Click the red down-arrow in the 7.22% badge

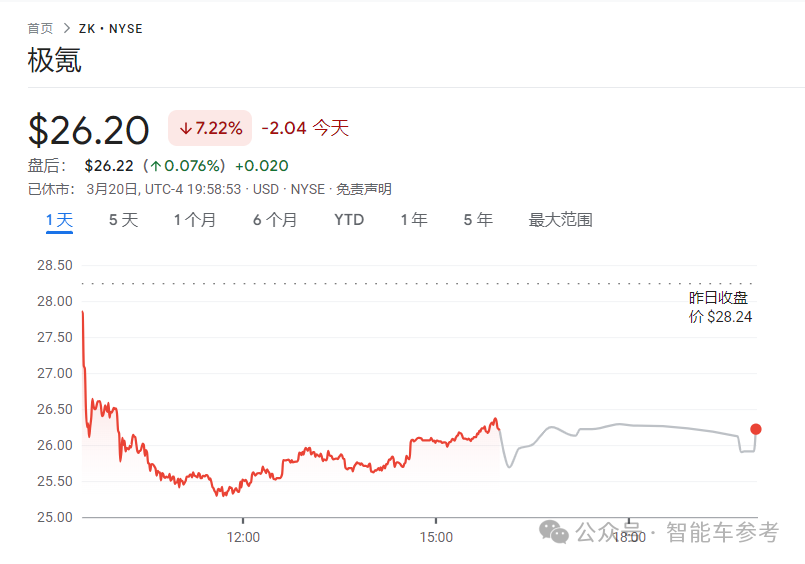(185, 128)
